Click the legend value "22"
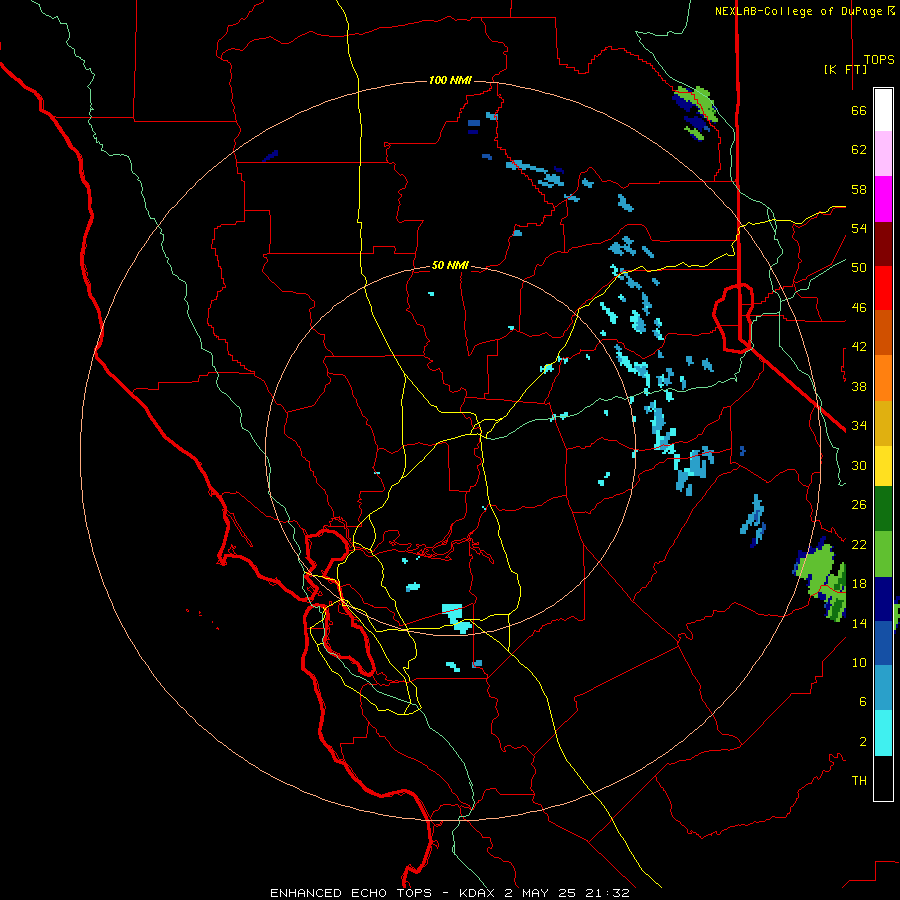Viewport: 900px width, 900px height. point(859,544)
